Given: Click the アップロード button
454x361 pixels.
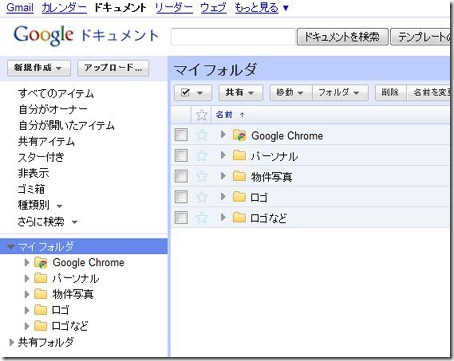Looking at the screenshot, I should pyautogui.click(x=113, y=68).
